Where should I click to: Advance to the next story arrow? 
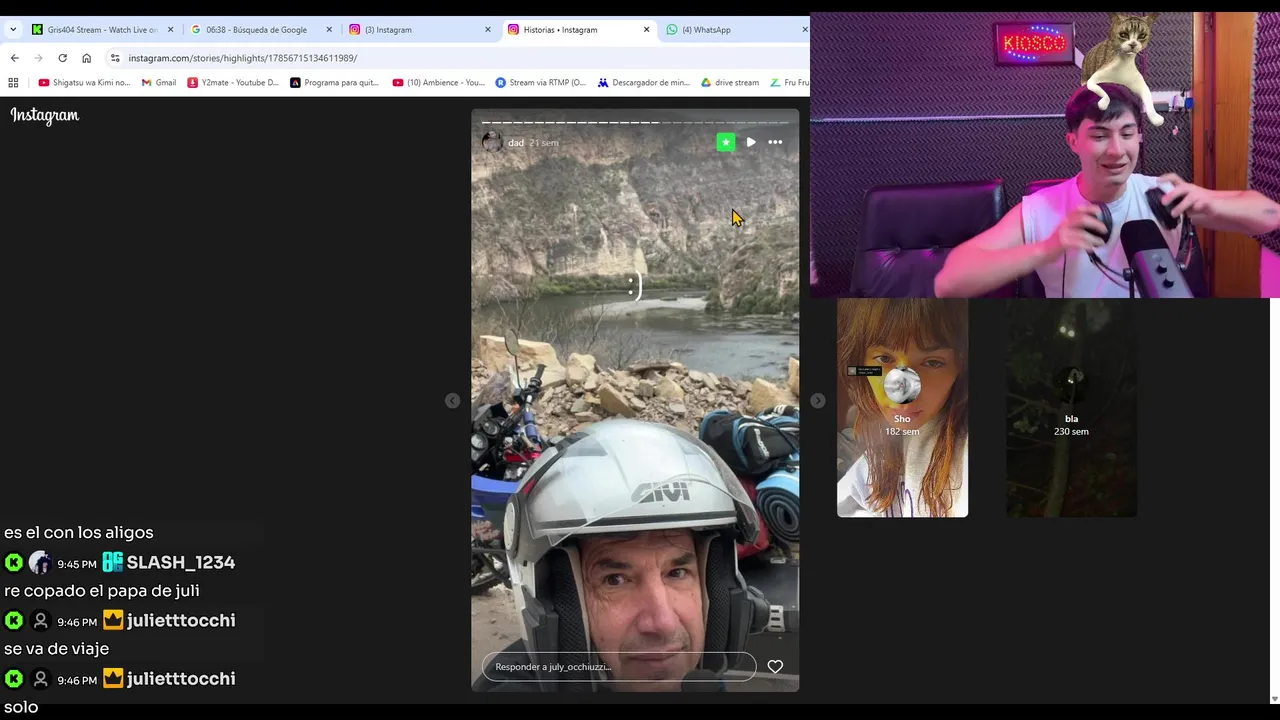point(818,401)
